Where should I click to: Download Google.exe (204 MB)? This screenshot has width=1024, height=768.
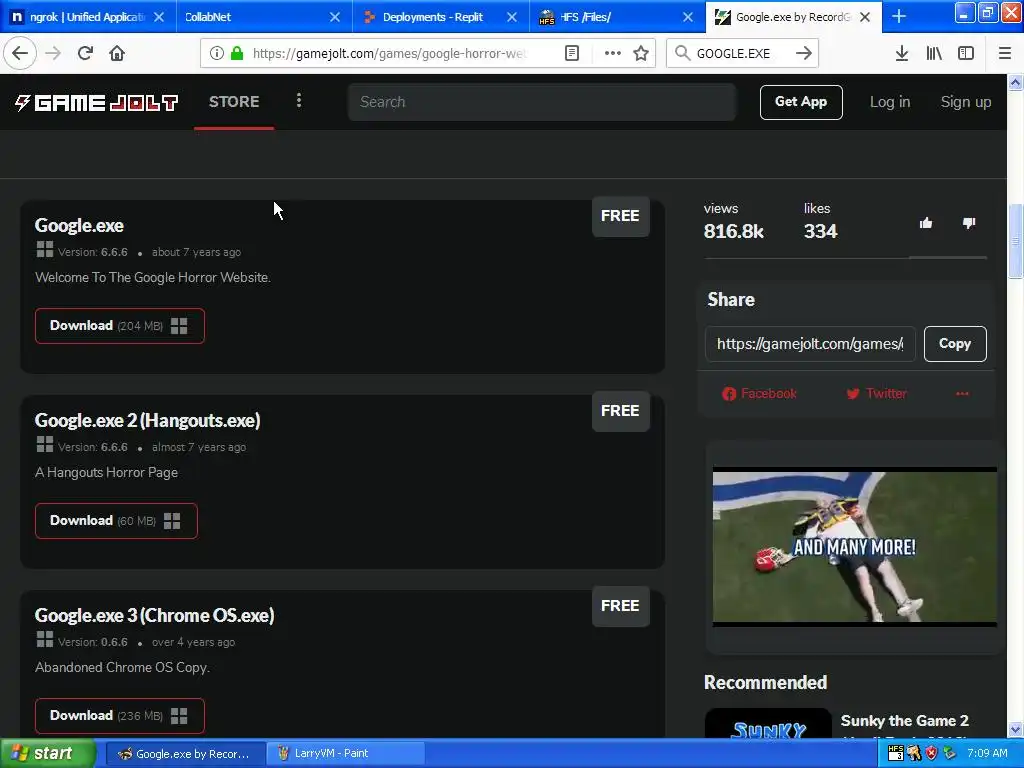[x=120, y=326]
